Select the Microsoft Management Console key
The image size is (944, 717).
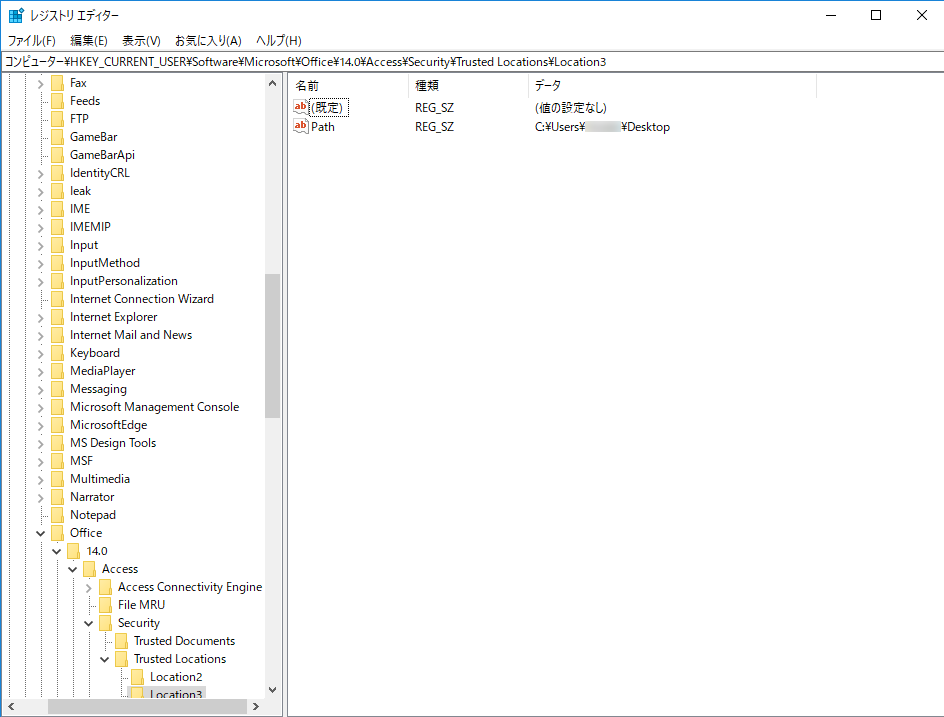pyautogui.click(x=154, y=407)
